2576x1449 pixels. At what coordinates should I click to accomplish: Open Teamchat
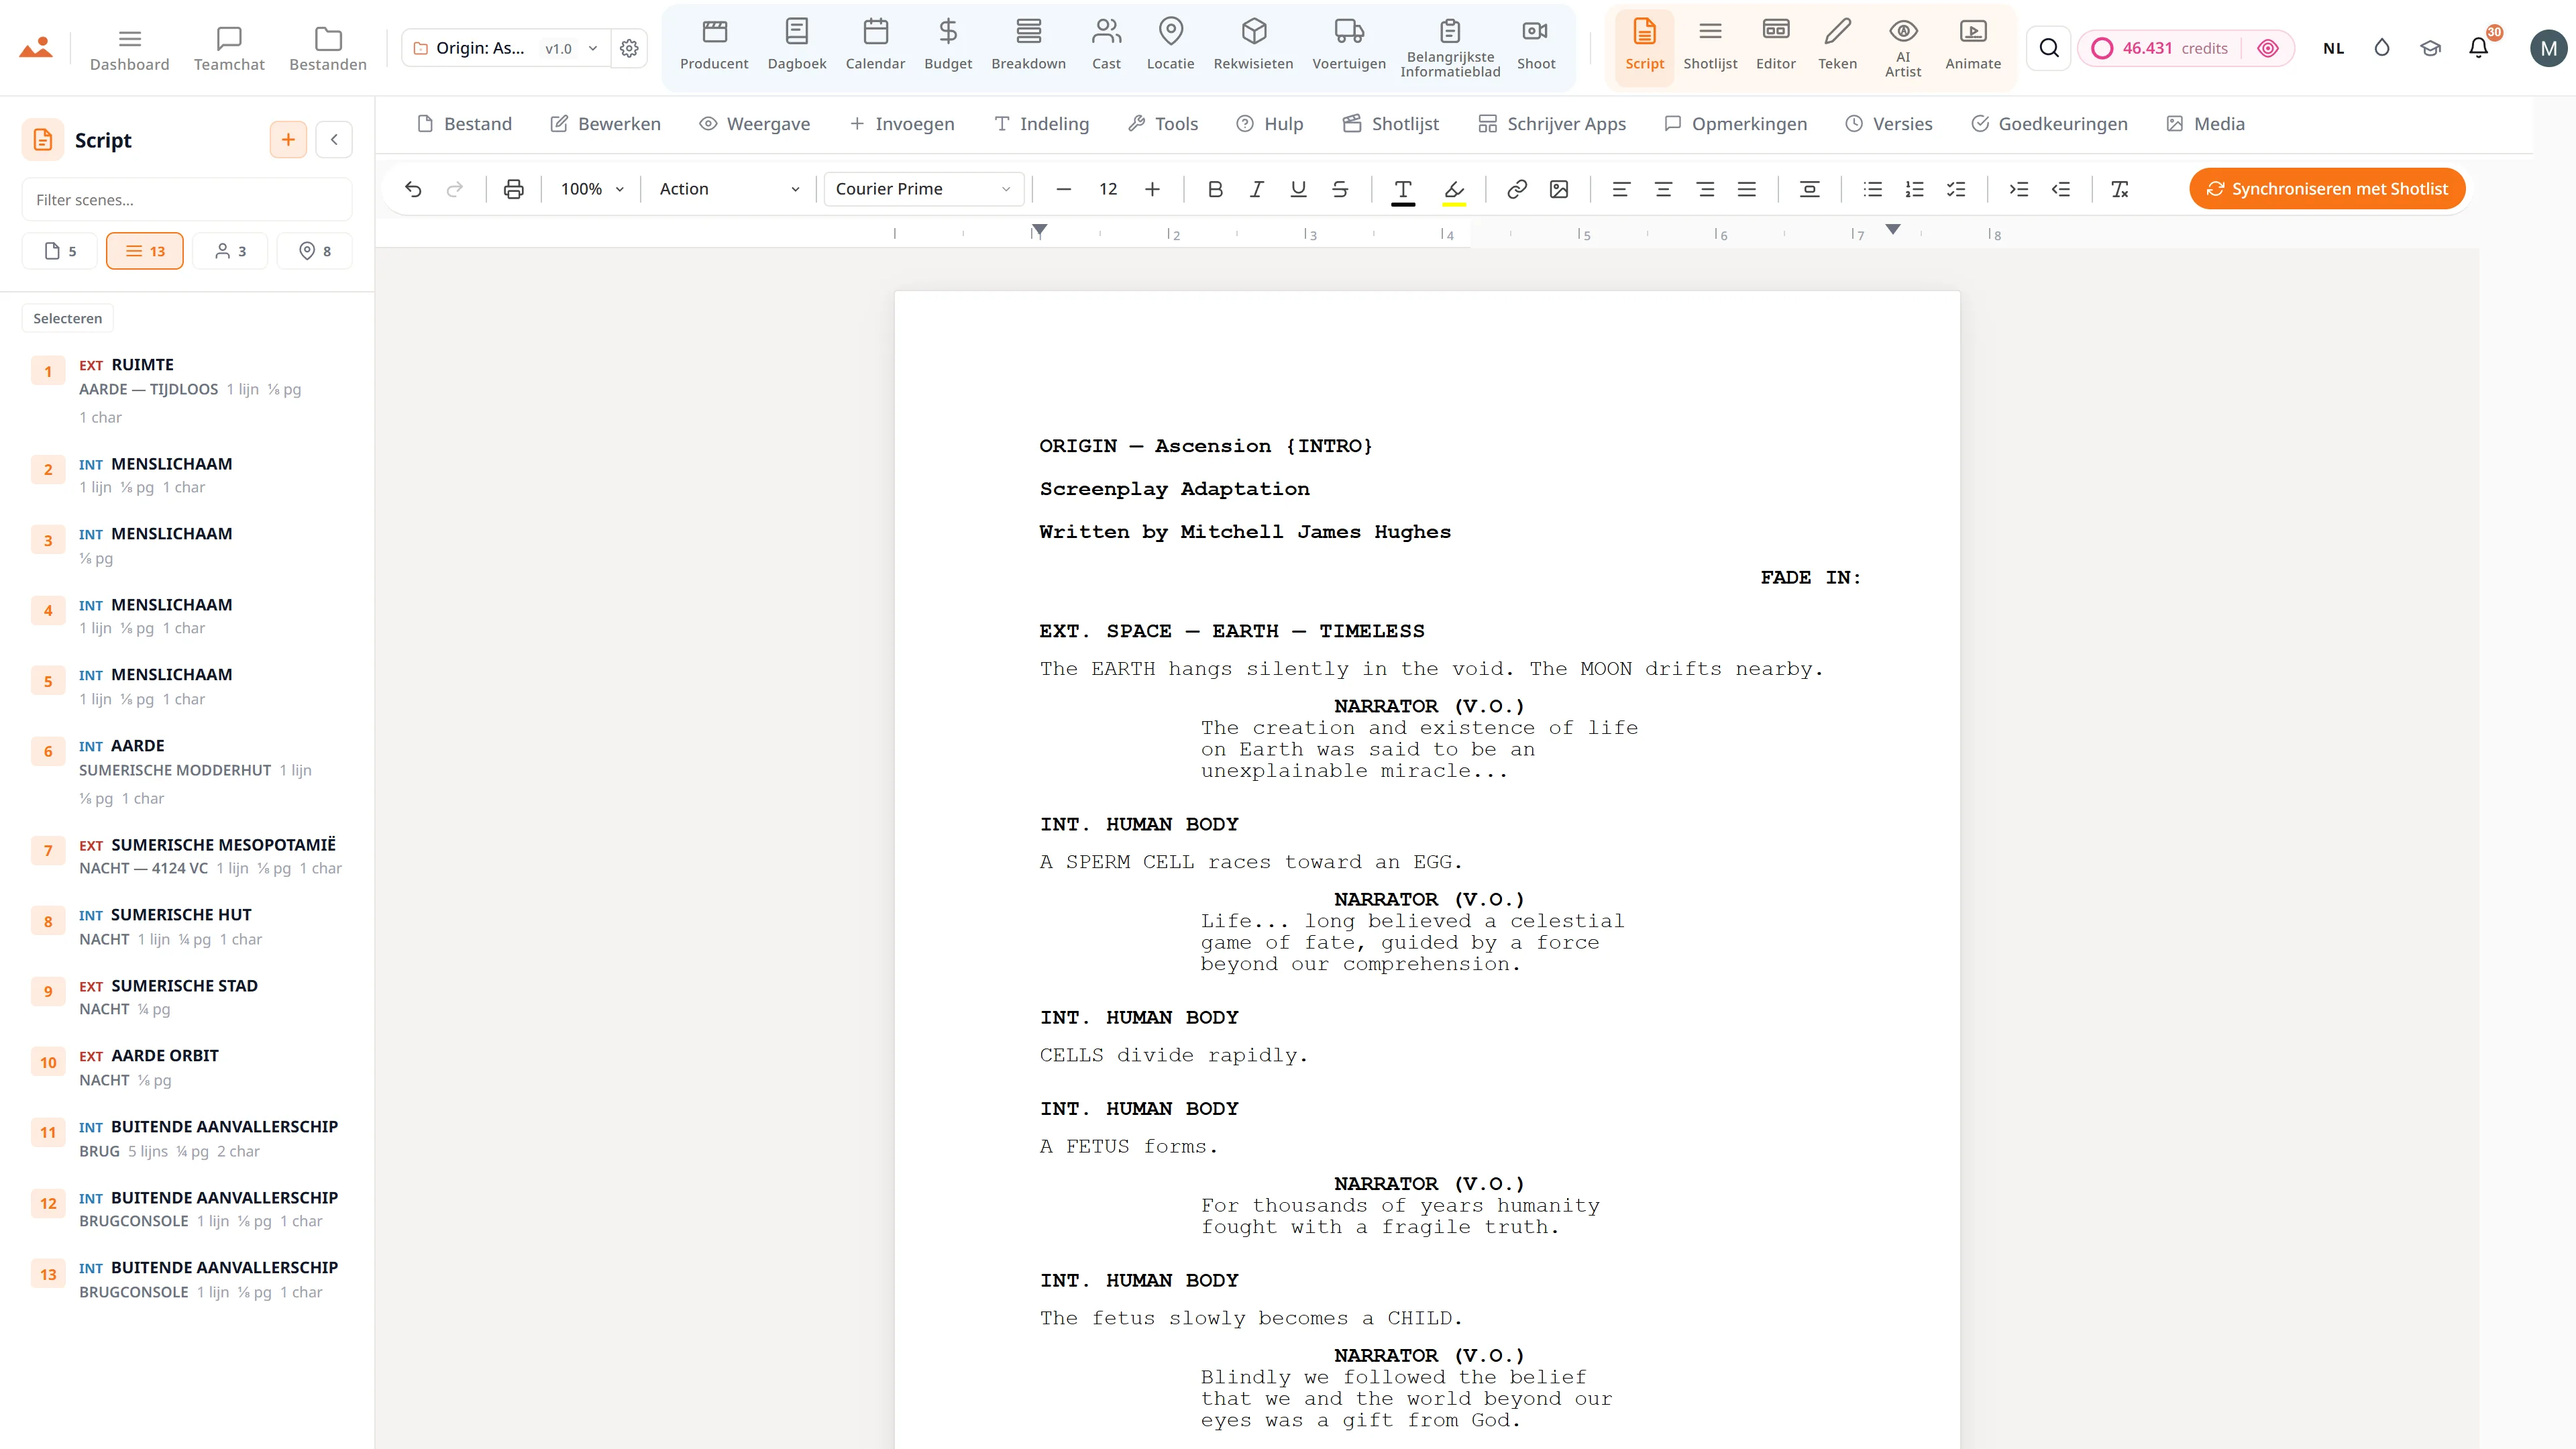point(229,48)
